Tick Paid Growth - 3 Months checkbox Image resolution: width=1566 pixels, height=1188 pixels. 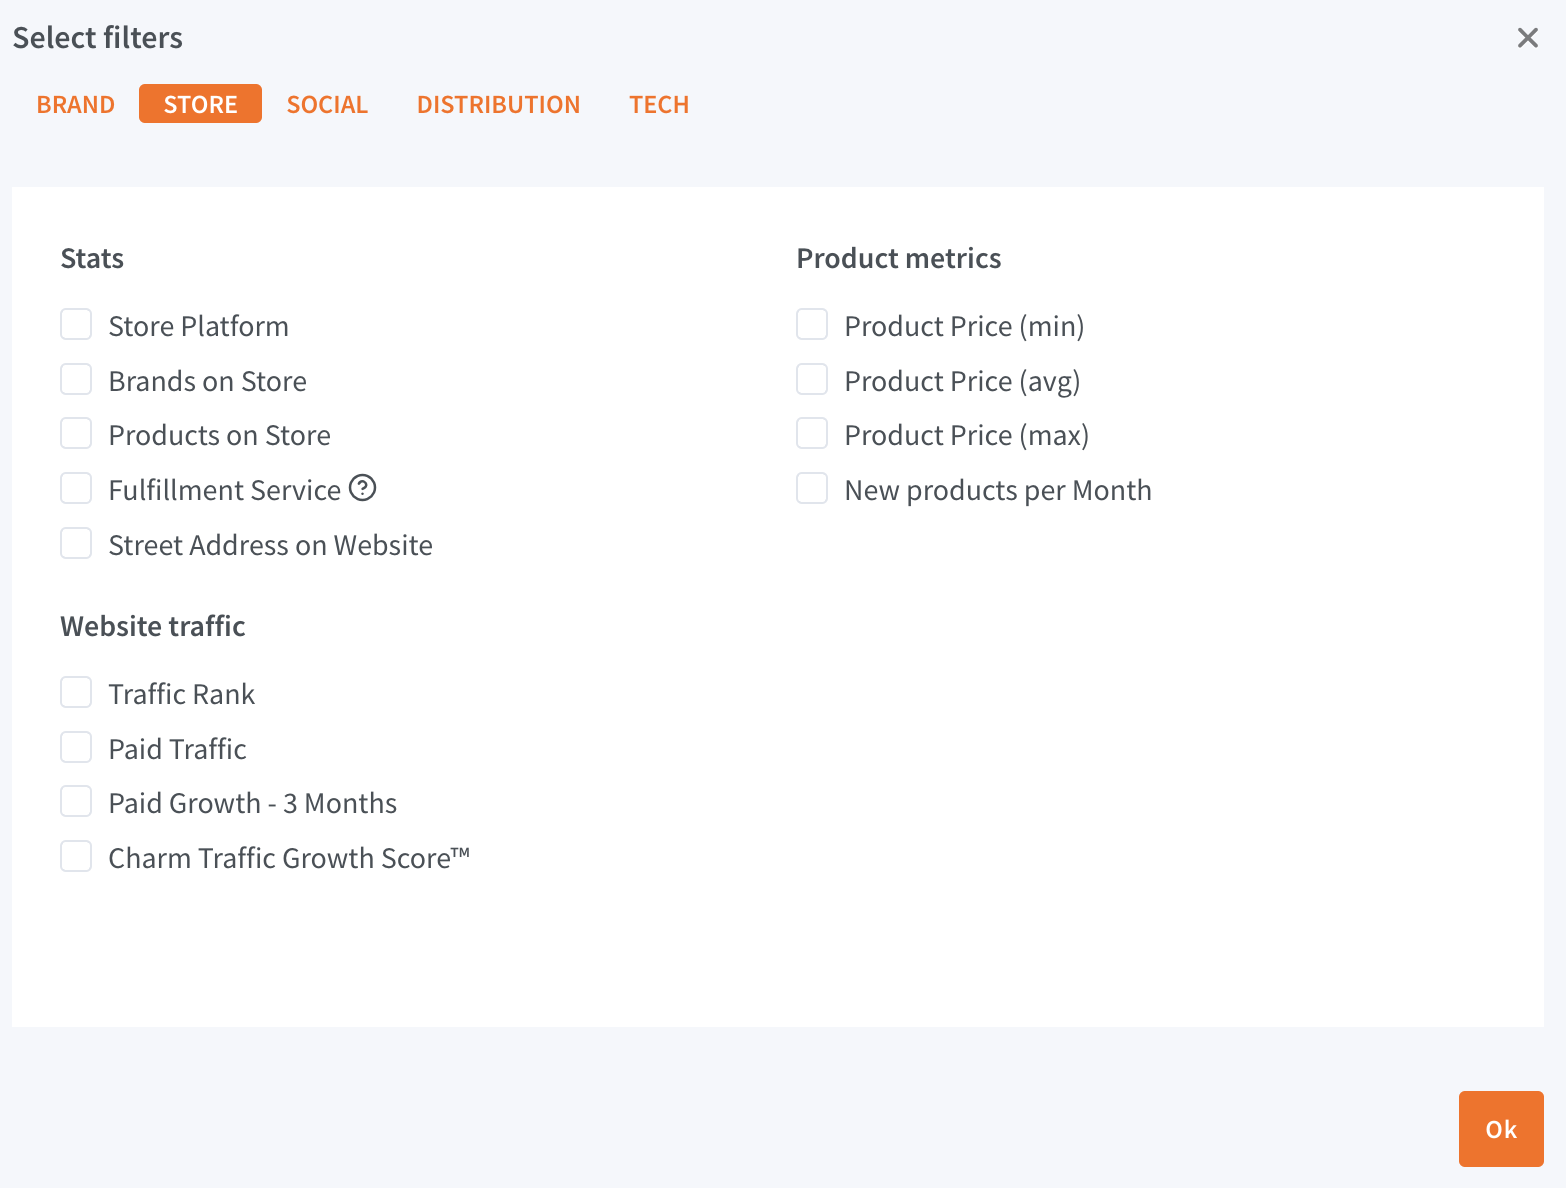click(76, 802)
